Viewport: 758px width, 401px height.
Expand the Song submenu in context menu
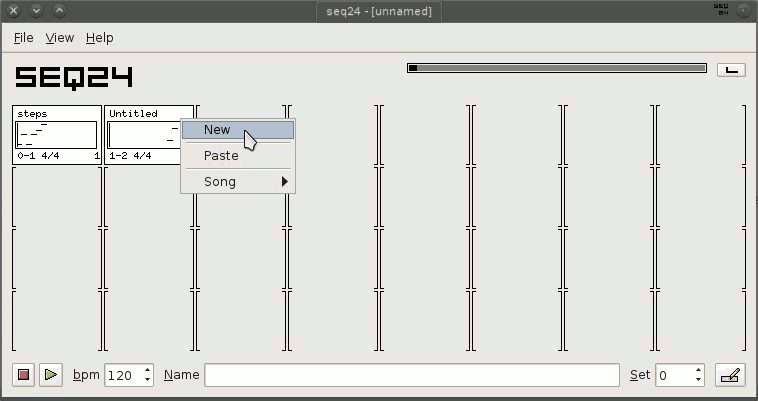tap(237, 182)
